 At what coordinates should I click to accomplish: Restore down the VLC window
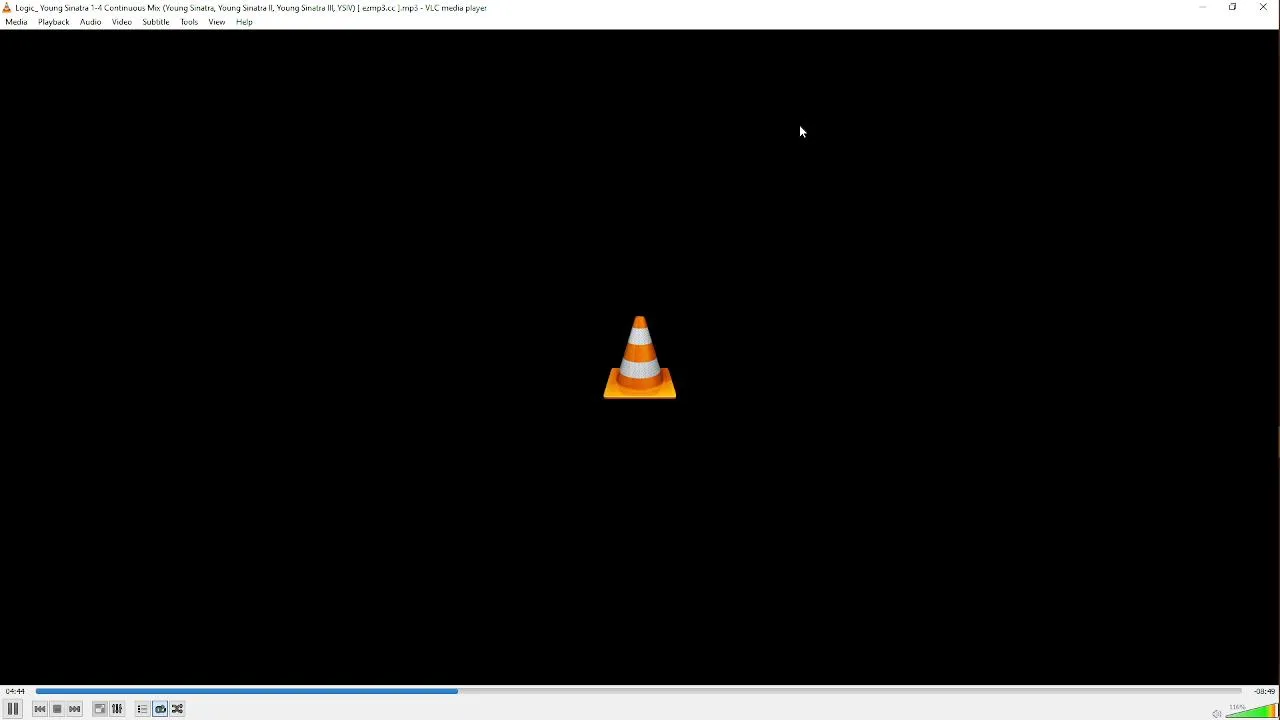(1234, 8)
